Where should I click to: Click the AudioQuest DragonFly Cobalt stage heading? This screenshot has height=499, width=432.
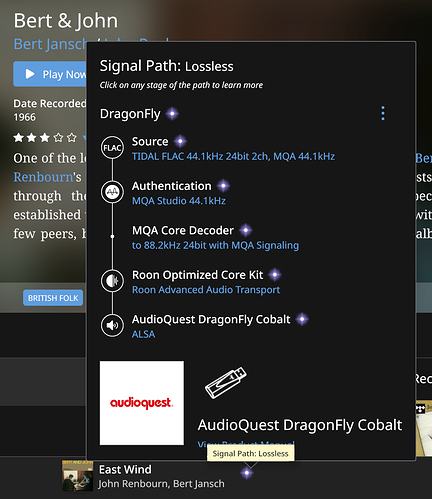211,319
